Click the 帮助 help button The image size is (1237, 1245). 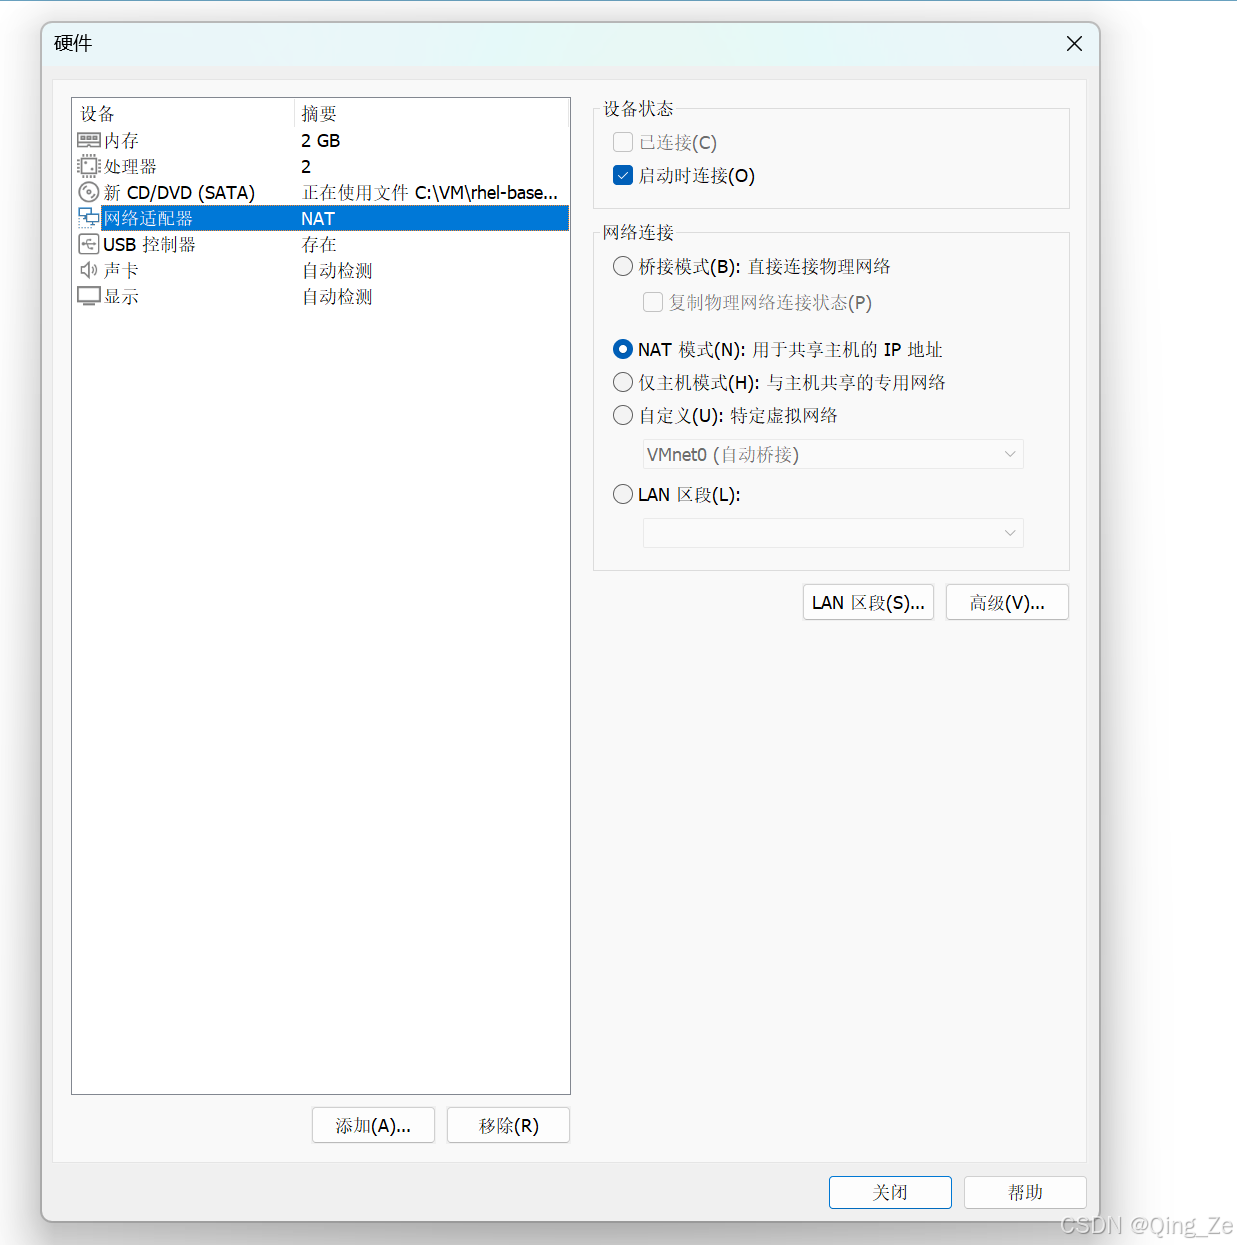click(1025, 1192)
